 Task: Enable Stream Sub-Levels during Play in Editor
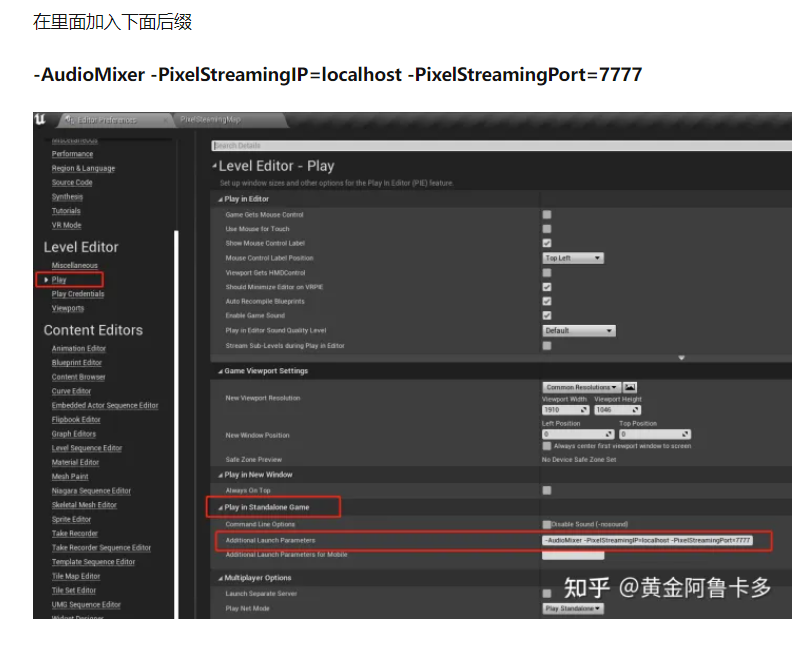tap(547, 346)
